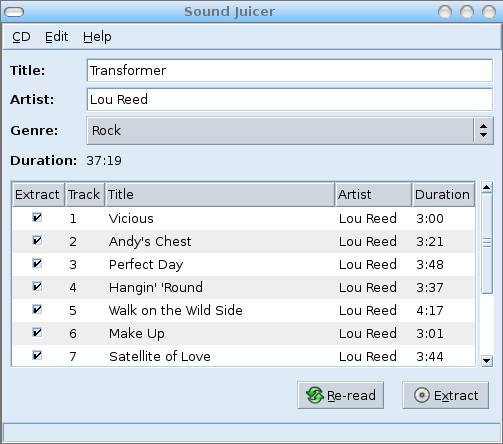Screen dimensions: 503x444
Task: Uncheck extract for Satellite of Love
Action: (37, 356)
